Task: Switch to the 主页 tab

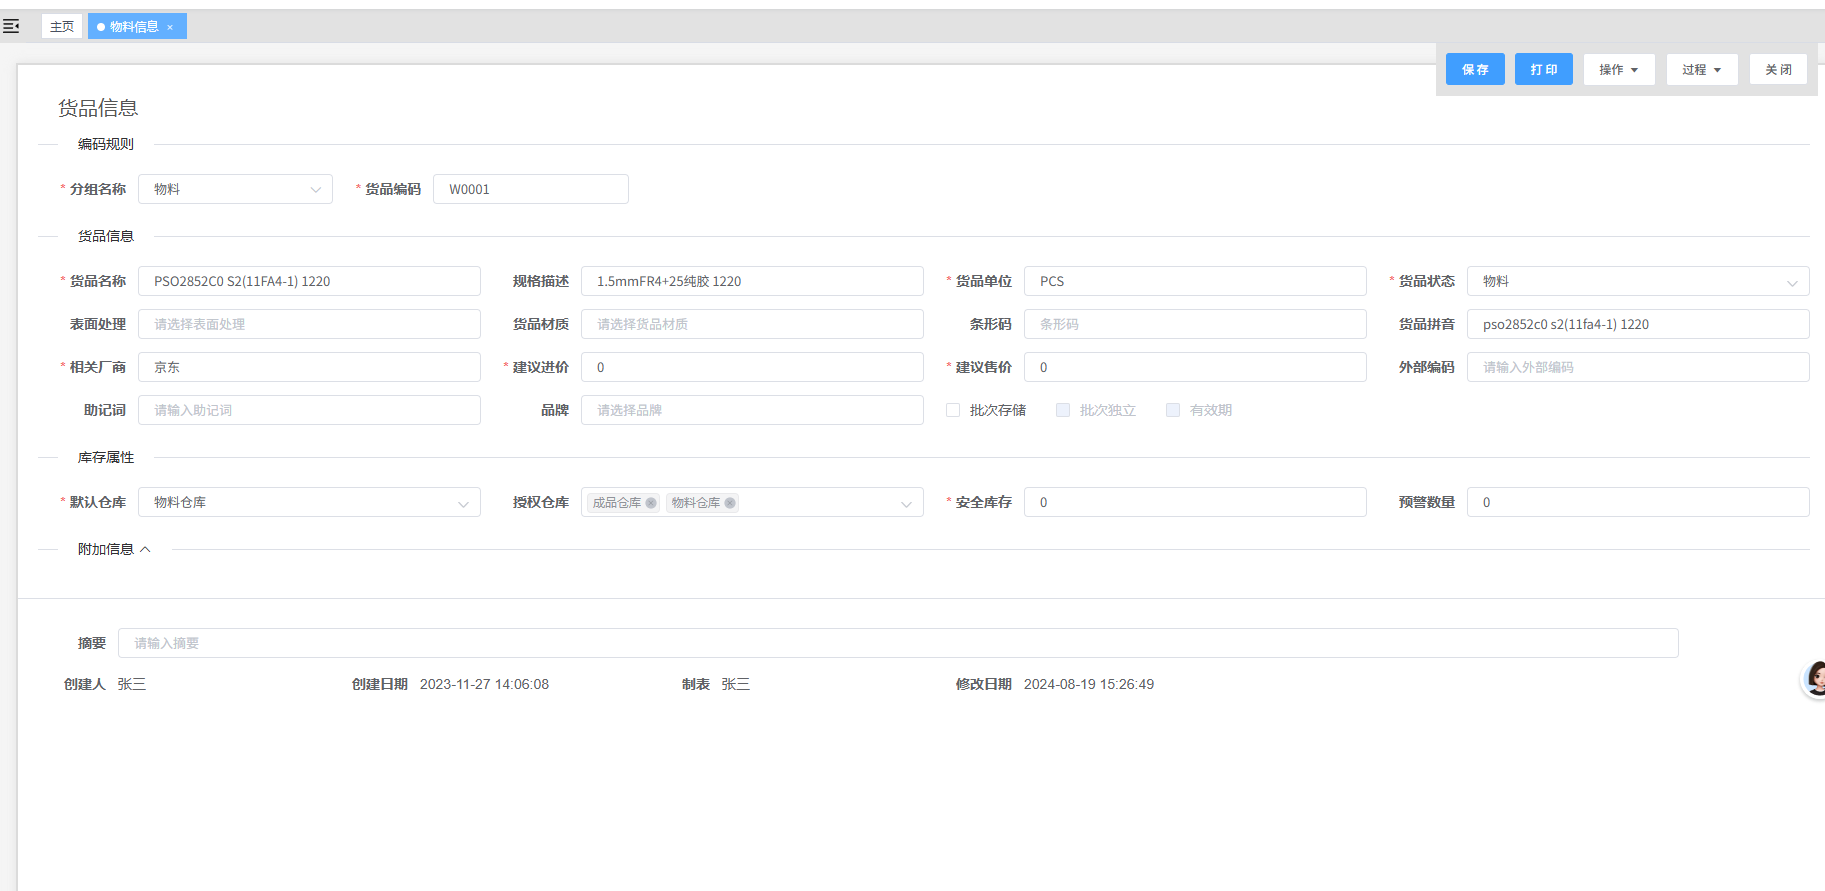Action: point(62,27)
